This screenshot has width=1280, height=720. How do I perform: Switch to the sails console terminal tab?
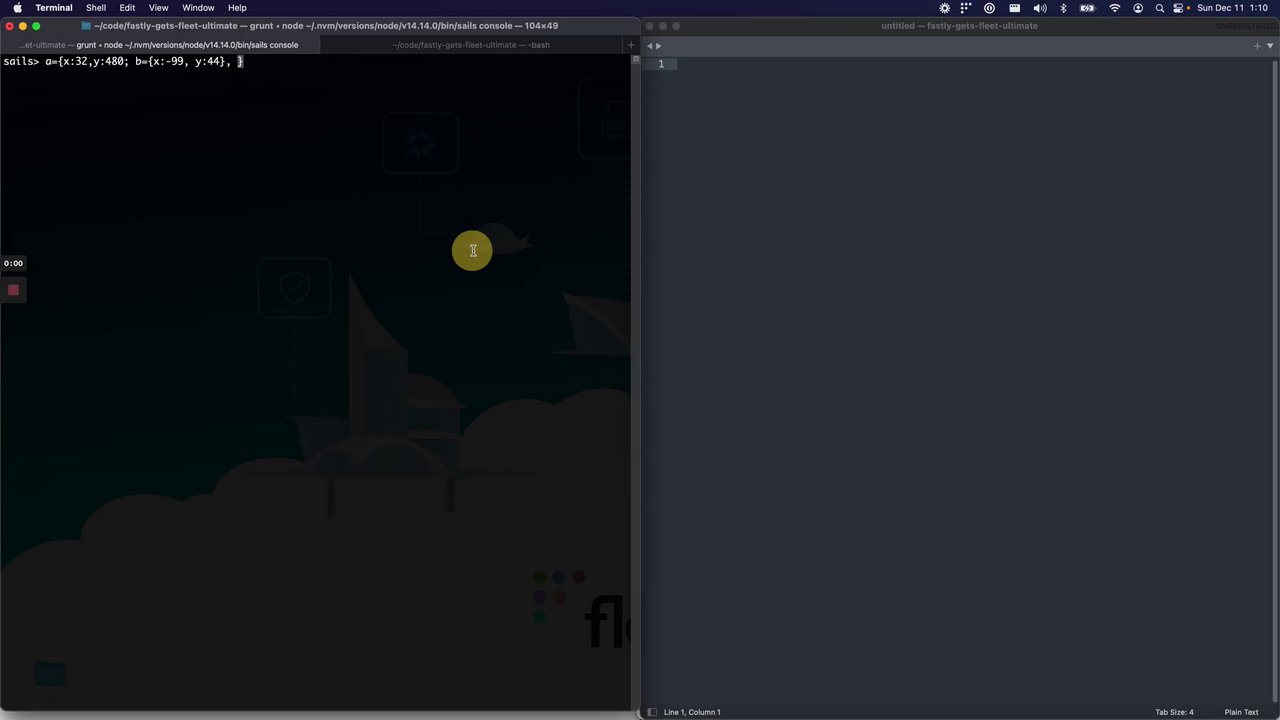(160, 45)
